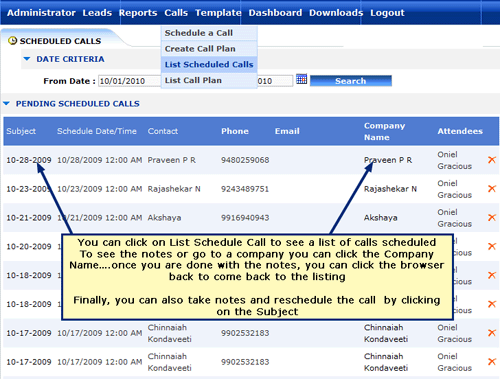Open the Administrator menu
500x379 pixels.
(x=41, y=13)
